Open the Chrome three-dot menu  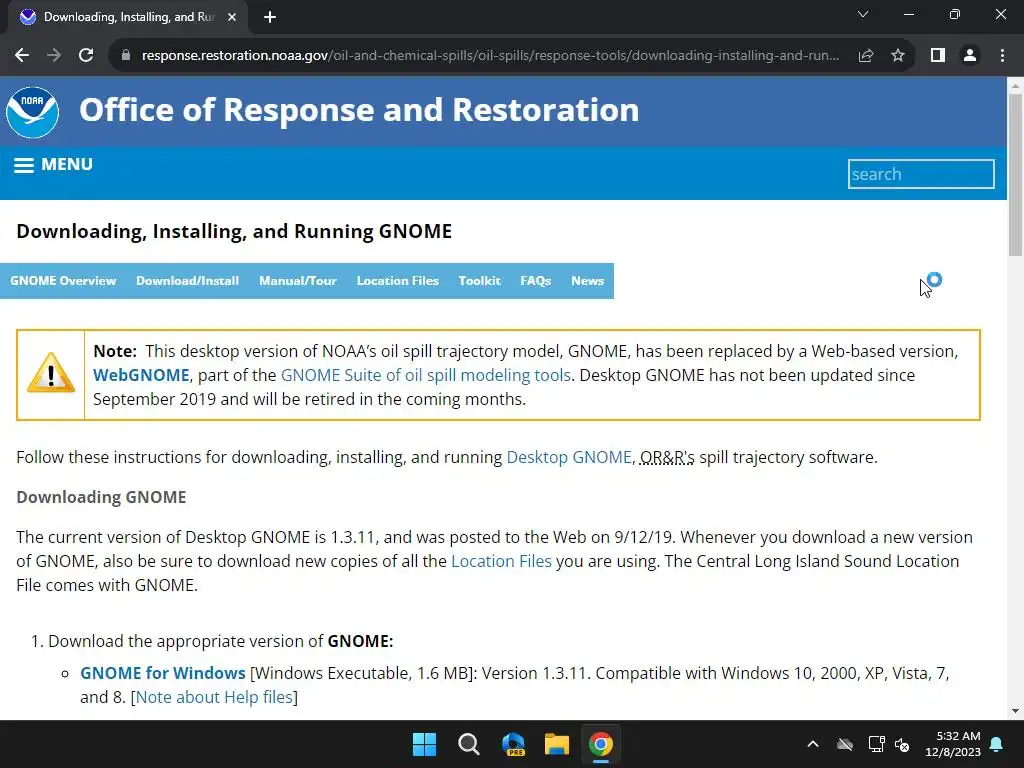click(1002, 56)
